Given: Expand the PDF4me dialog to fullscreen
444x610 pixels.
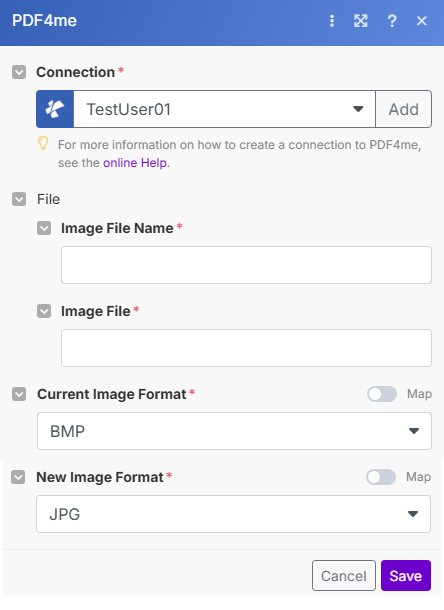Looking at the screenshot, I should pos(361,21).
